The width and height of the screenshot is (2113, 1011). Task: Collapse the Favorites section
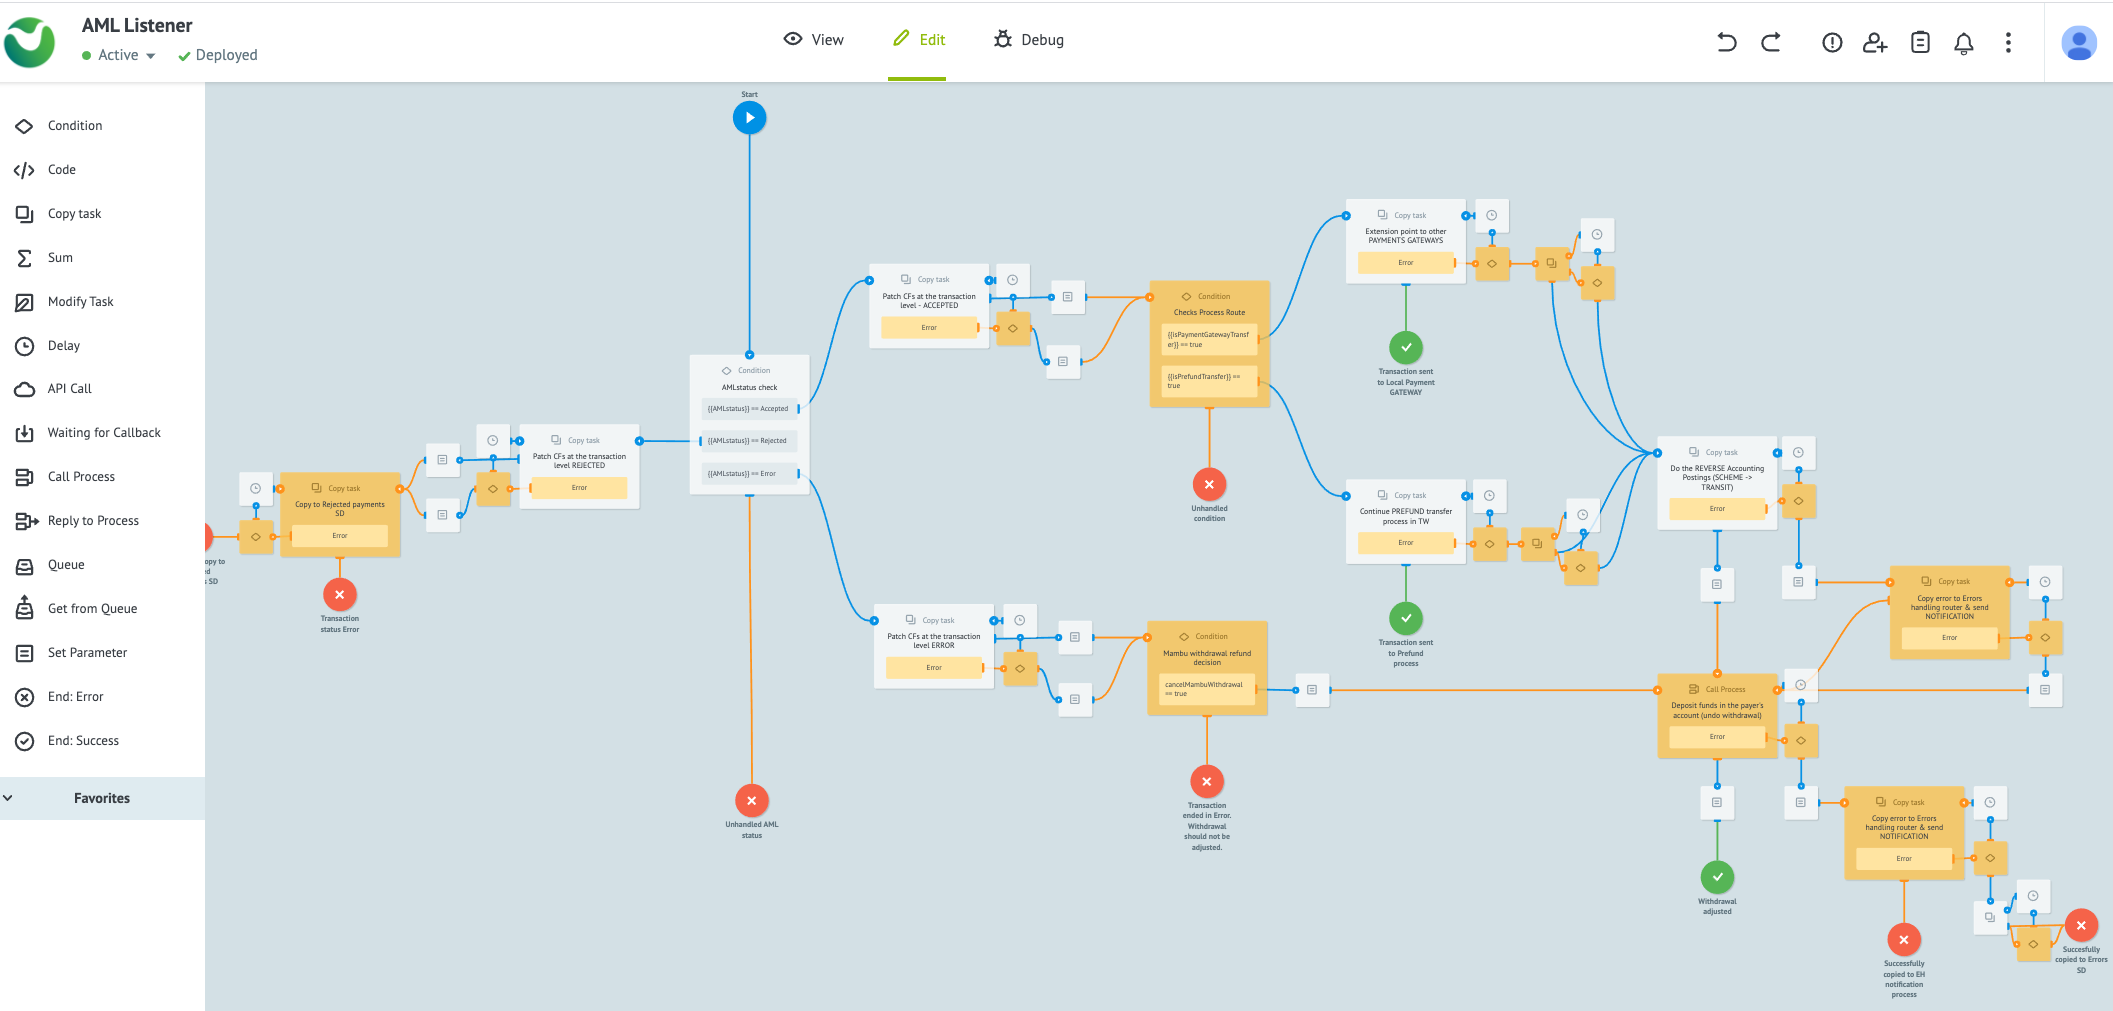(x=9, y=798)
